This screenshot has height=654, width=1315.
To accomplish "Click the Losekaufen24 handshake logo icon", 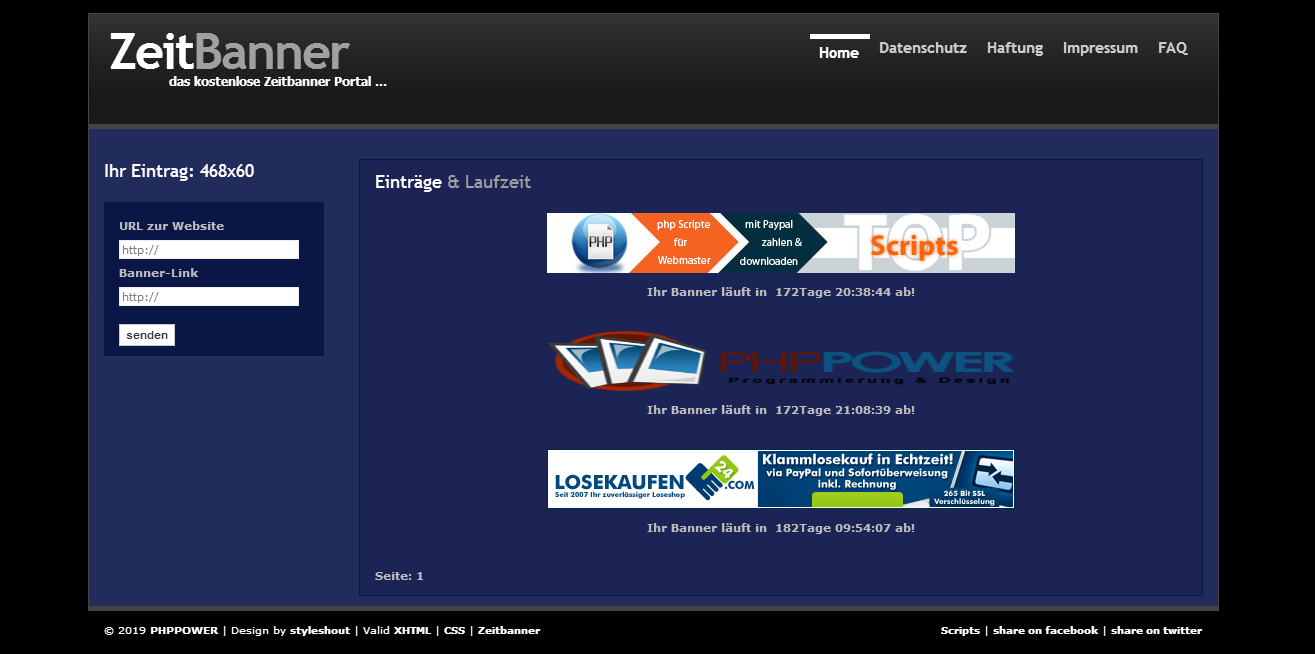I will 716,477.
